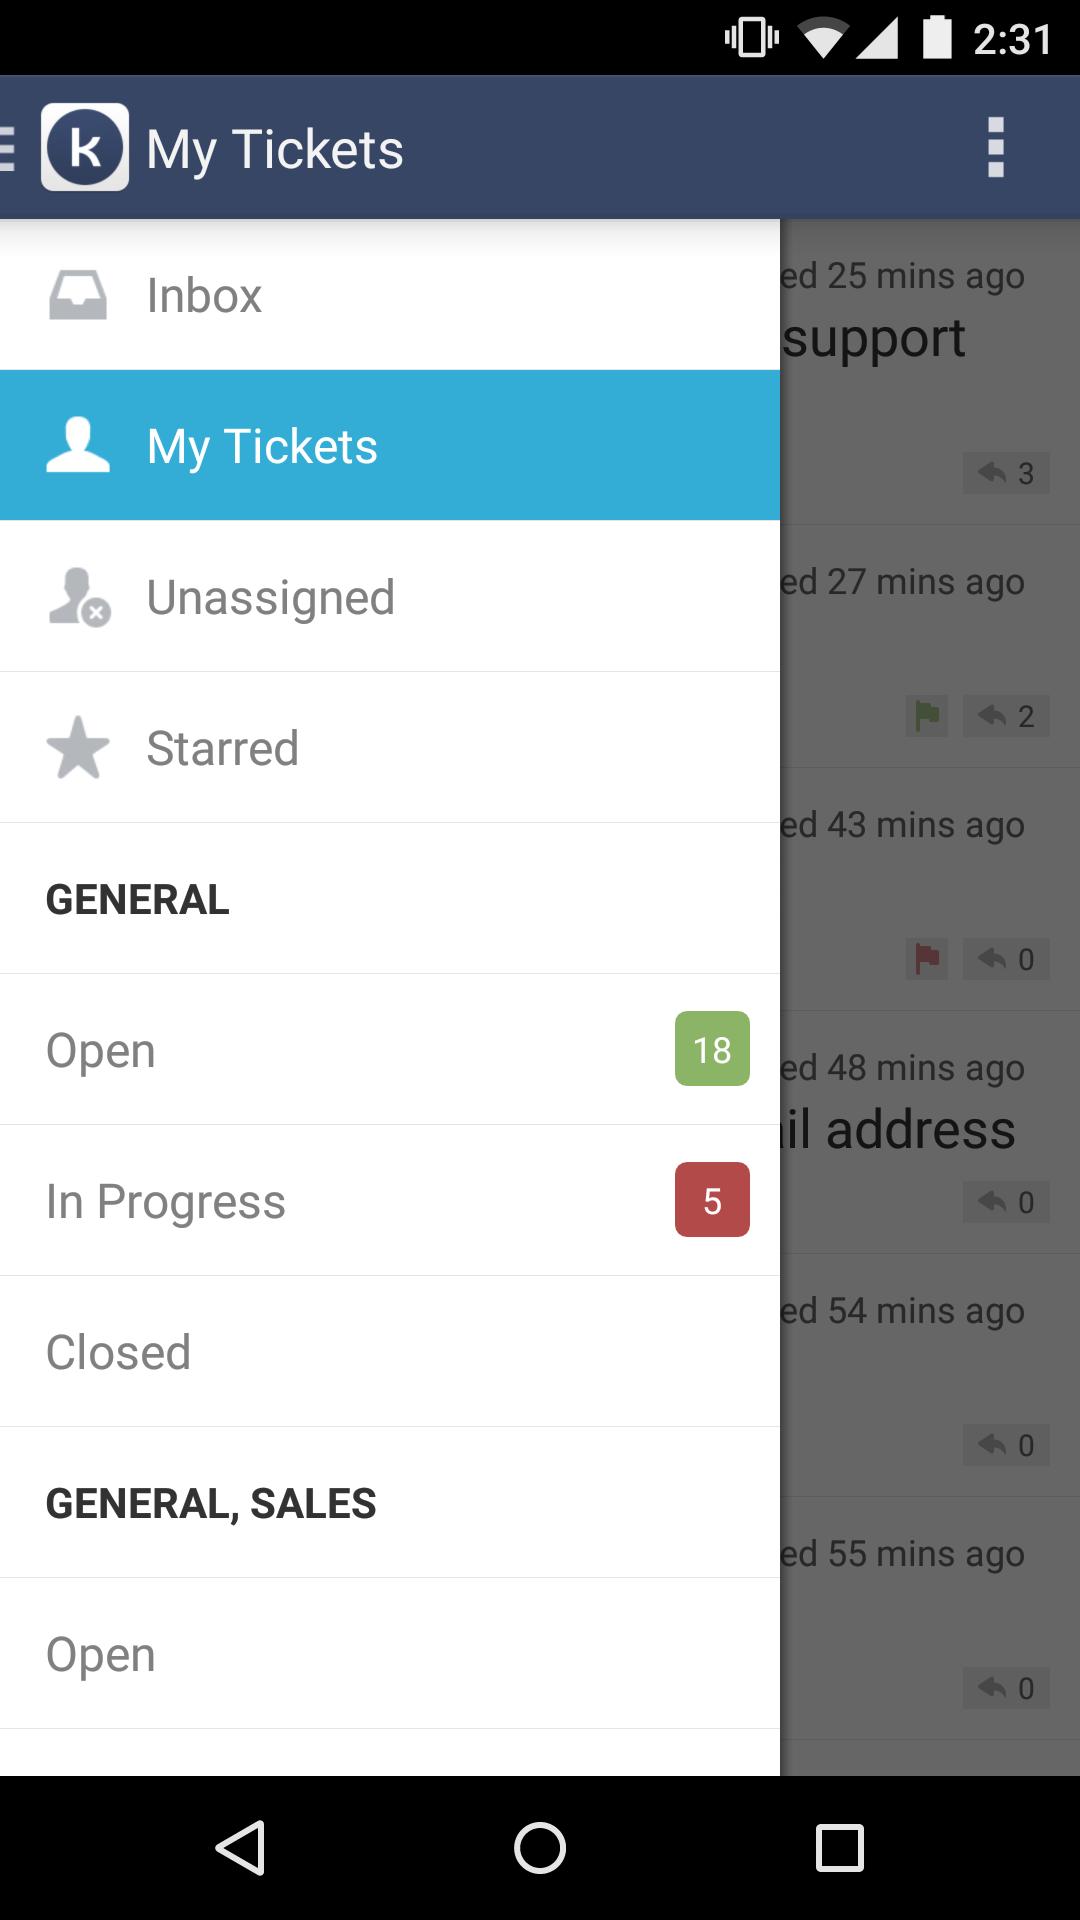The height and width of the screenshot is (1920, 1080).
Task: Tap the My Tickets person icon
Action: pos(78,445)
